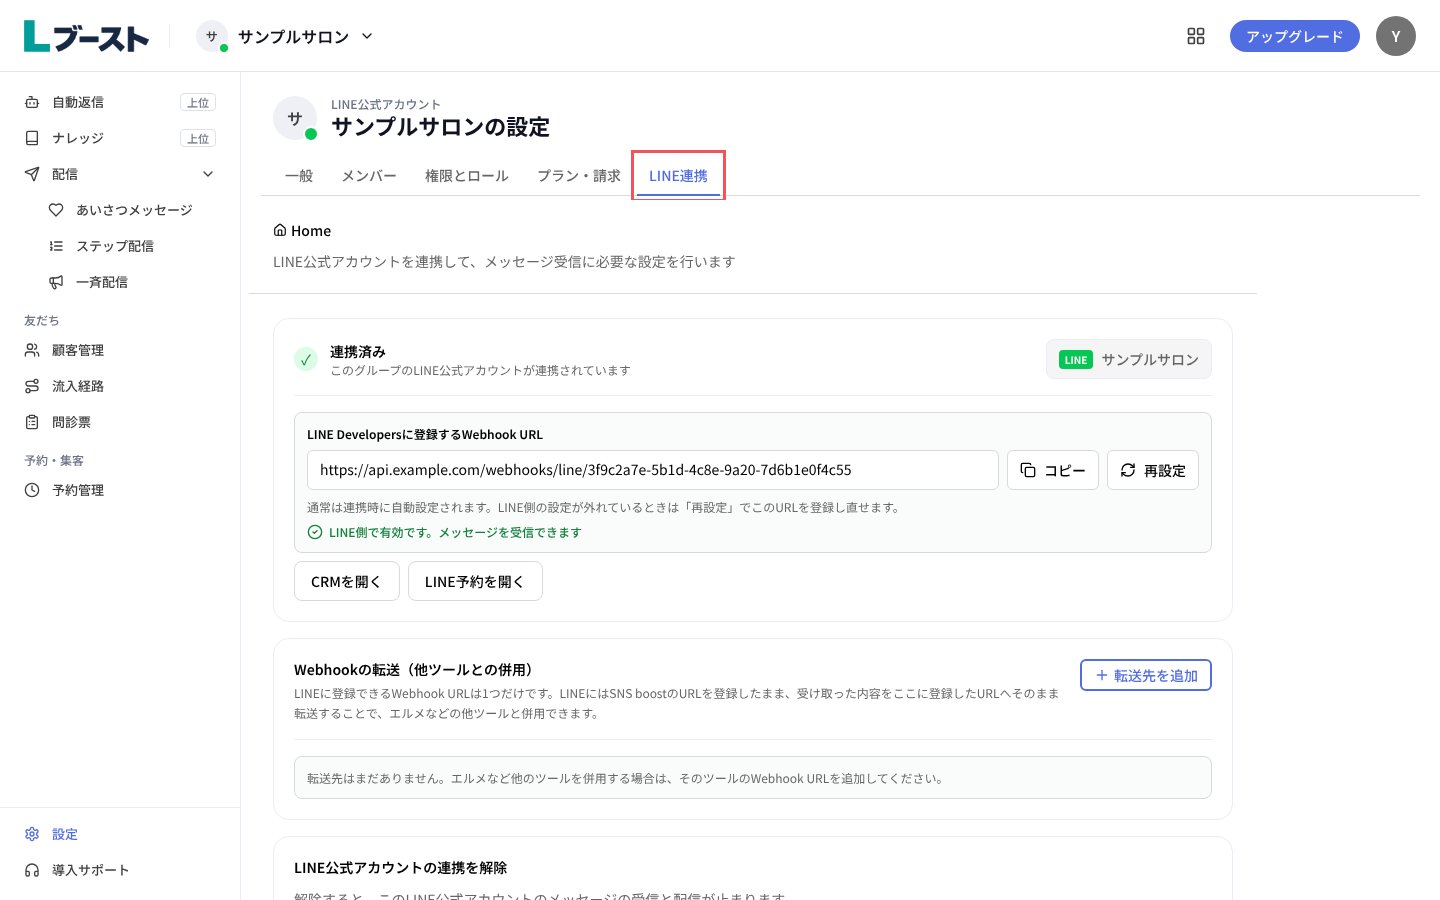Click the LINE側で有効です status message
1440x900 pixels.
coord(455,533)
